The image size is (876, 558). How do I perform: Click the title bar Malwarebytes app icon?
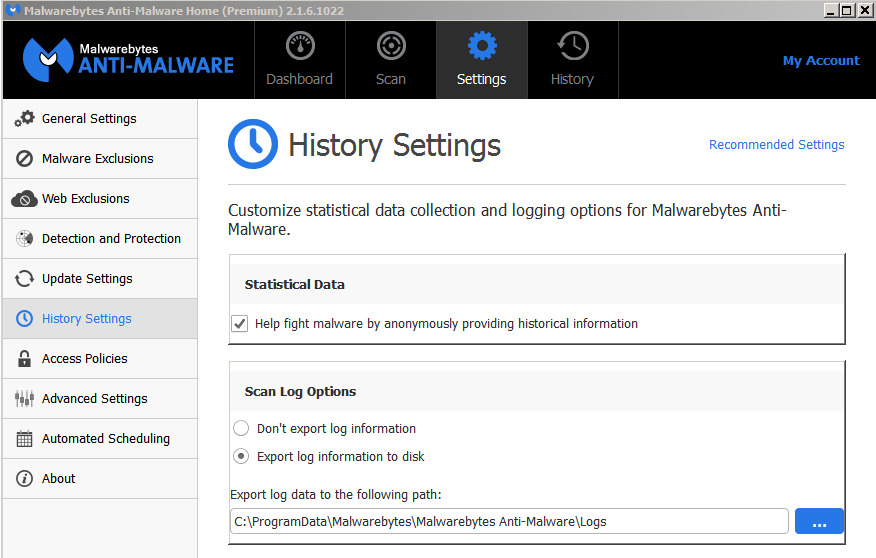[x=12, y=10]
